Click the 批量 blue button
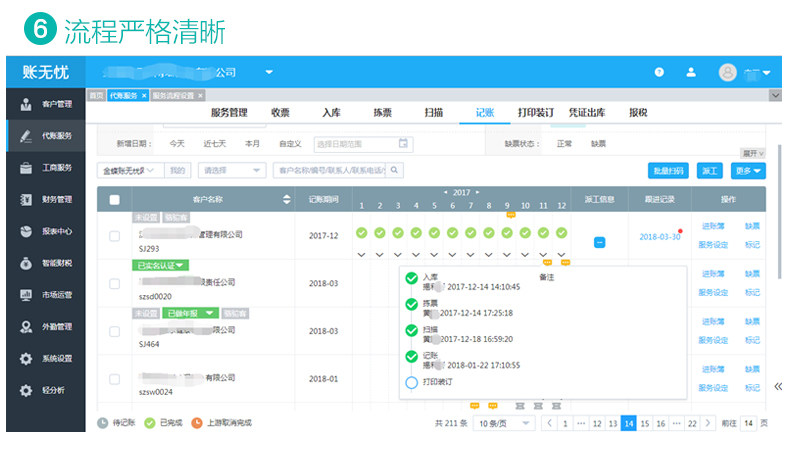Image resolution: width=790 pixels, height=458 pixels. (x=668, y=171)
